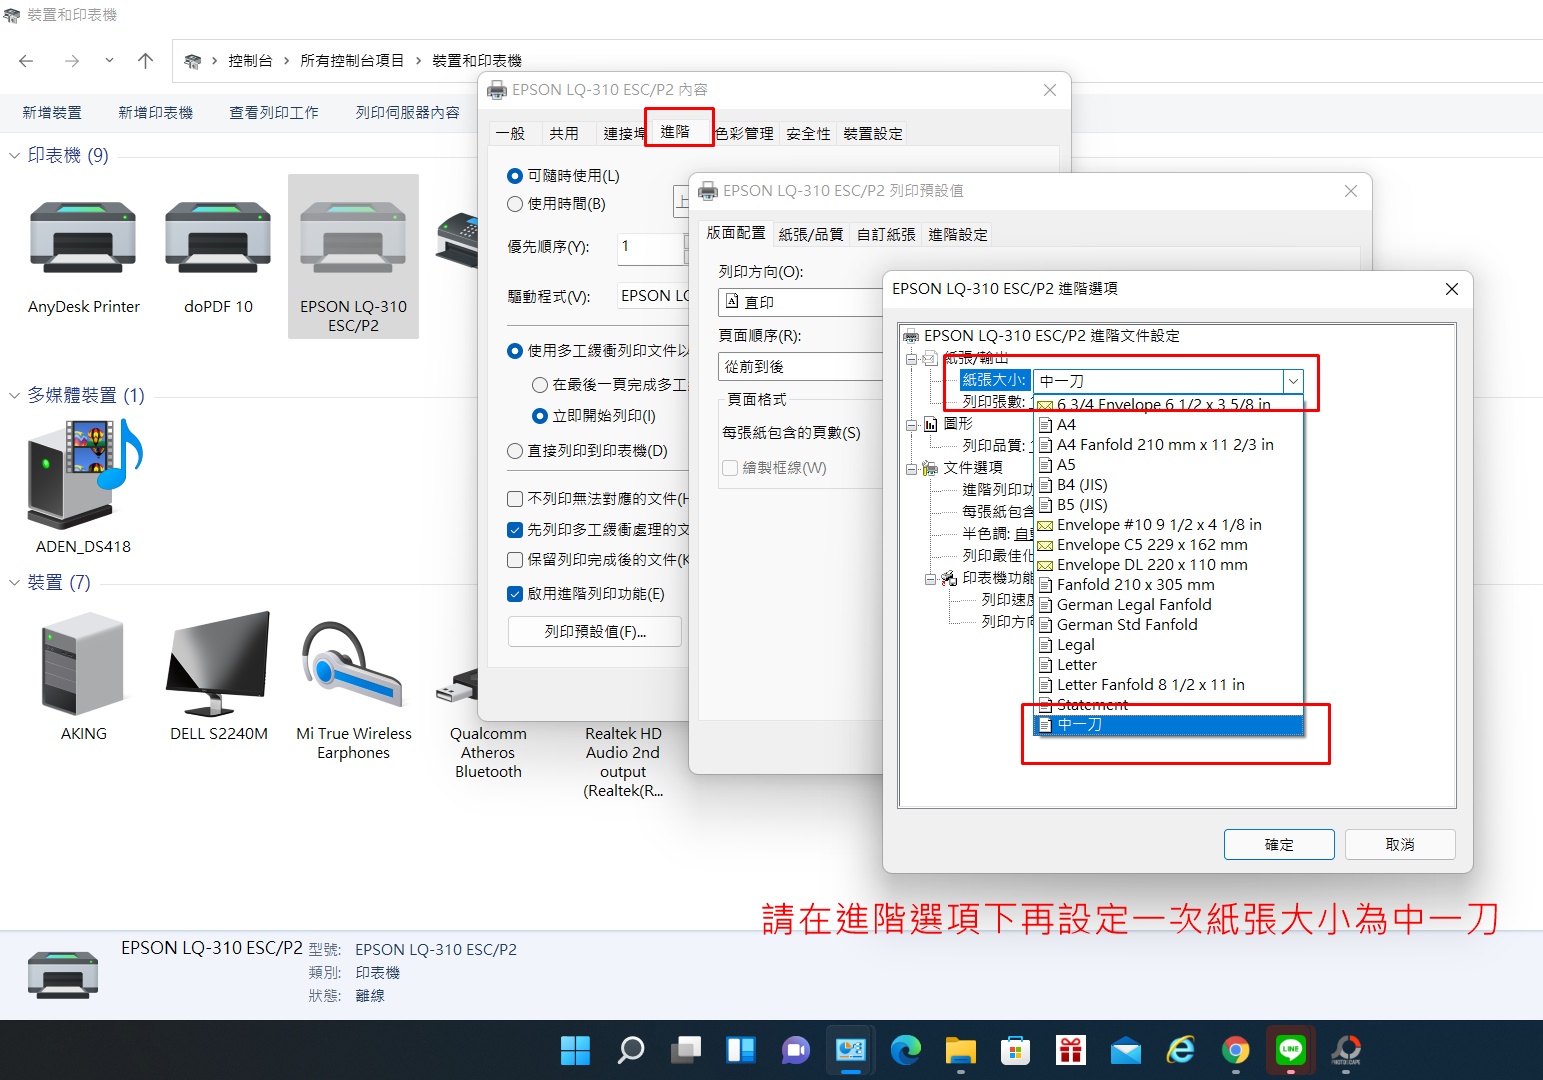Choose Letter in paper size list
This screenshot has width=1543, height=1080.
[1168, 665]
